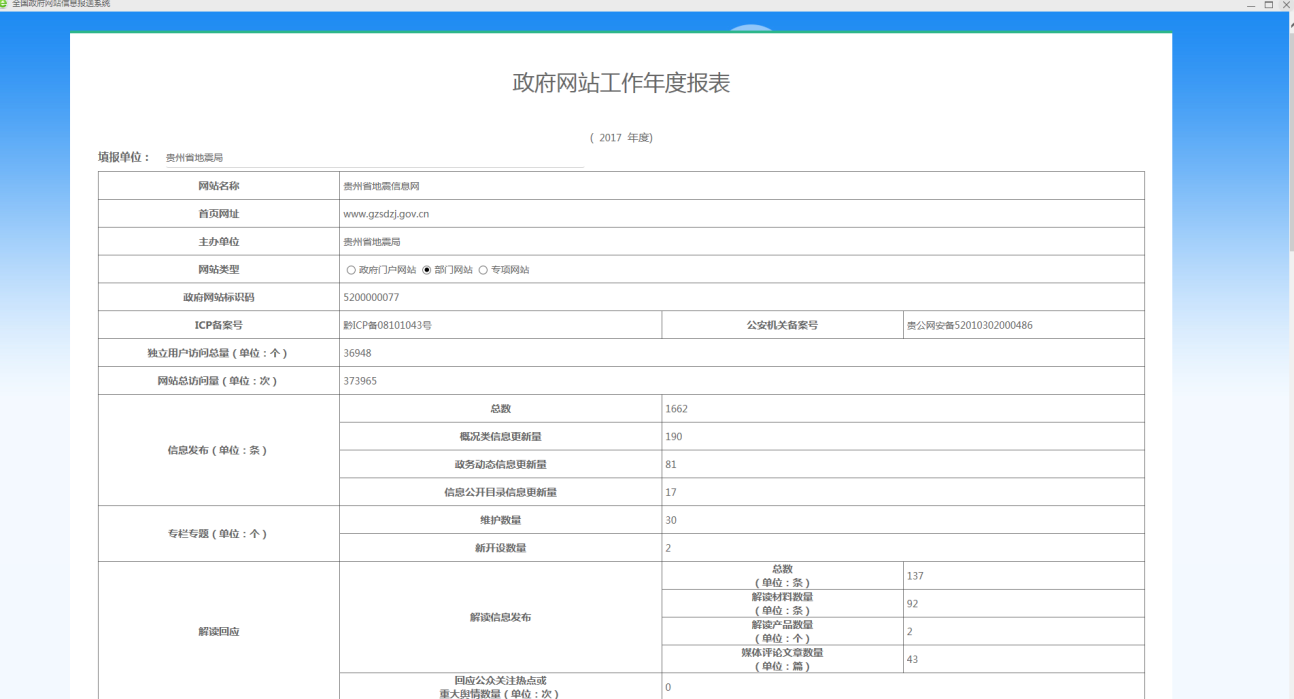This screenshot has height=699, width=1294.
Task: Click the 政务动态信息更新量 label
Action: point(500,465)
